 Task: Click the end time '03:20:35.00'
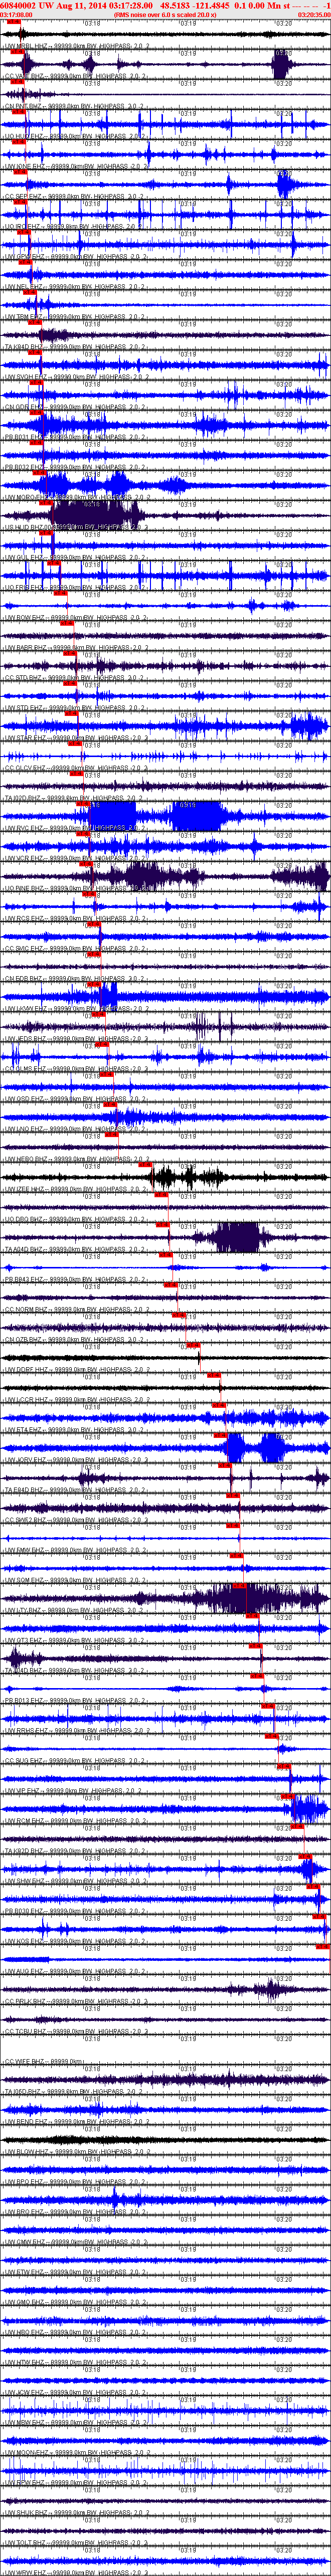(314, 15)
